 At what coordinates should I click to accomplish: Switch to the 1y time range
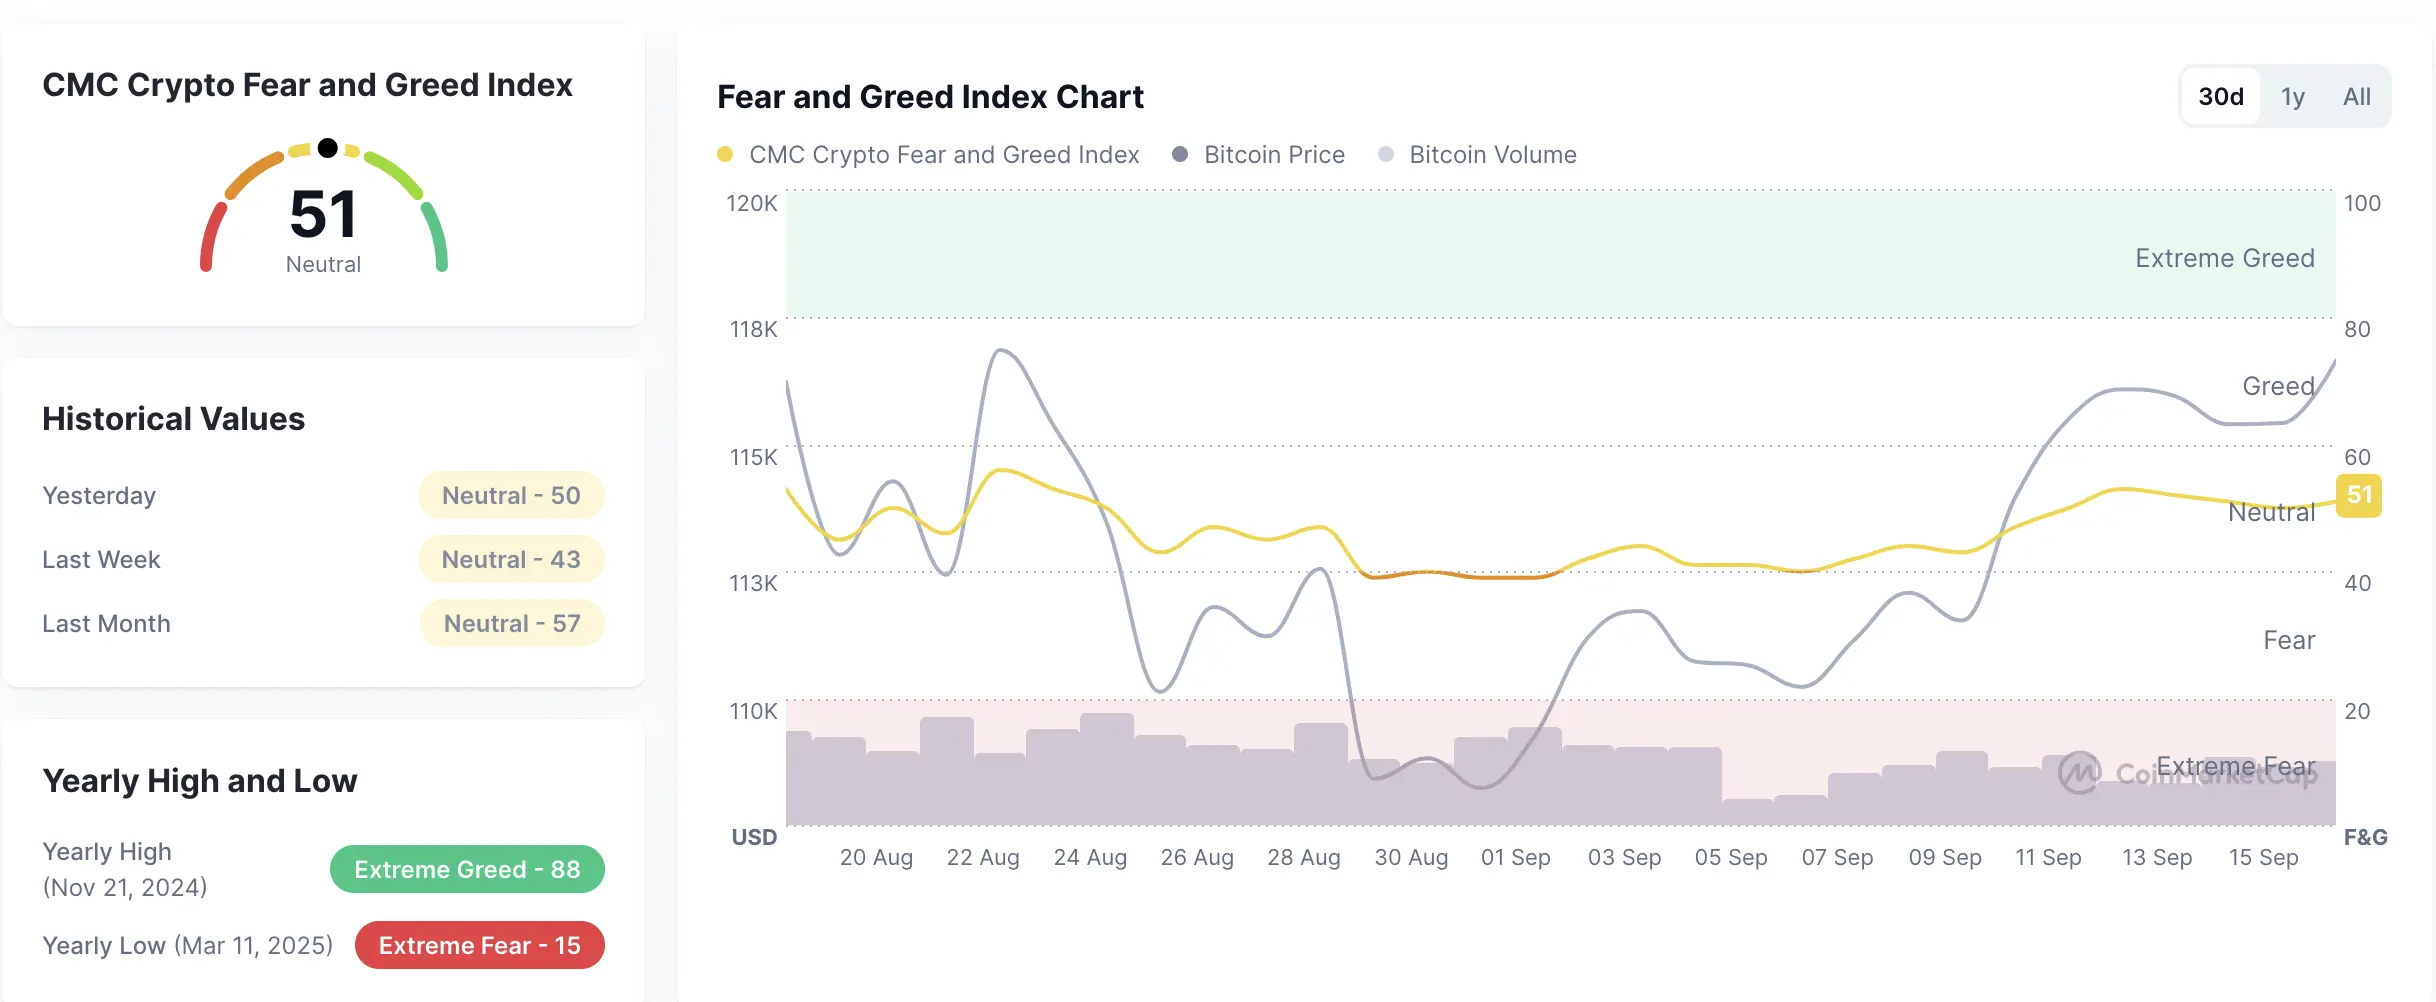click(x=2292, y=96)
